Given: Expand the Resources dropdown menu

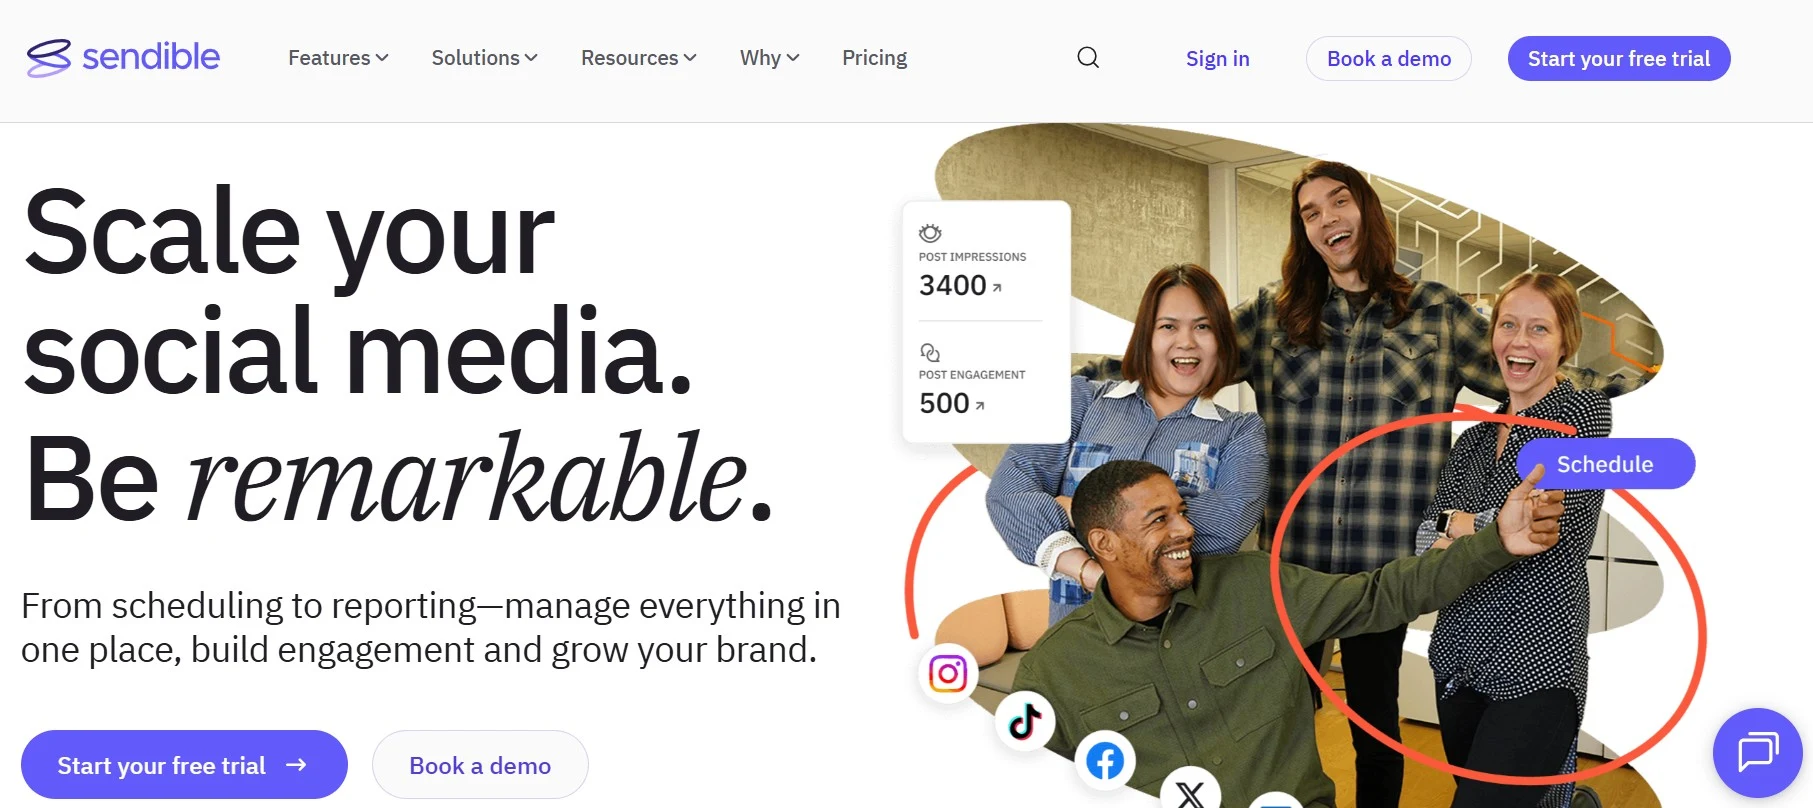Looking at the screenshot, I should click(x=639, y=58).
